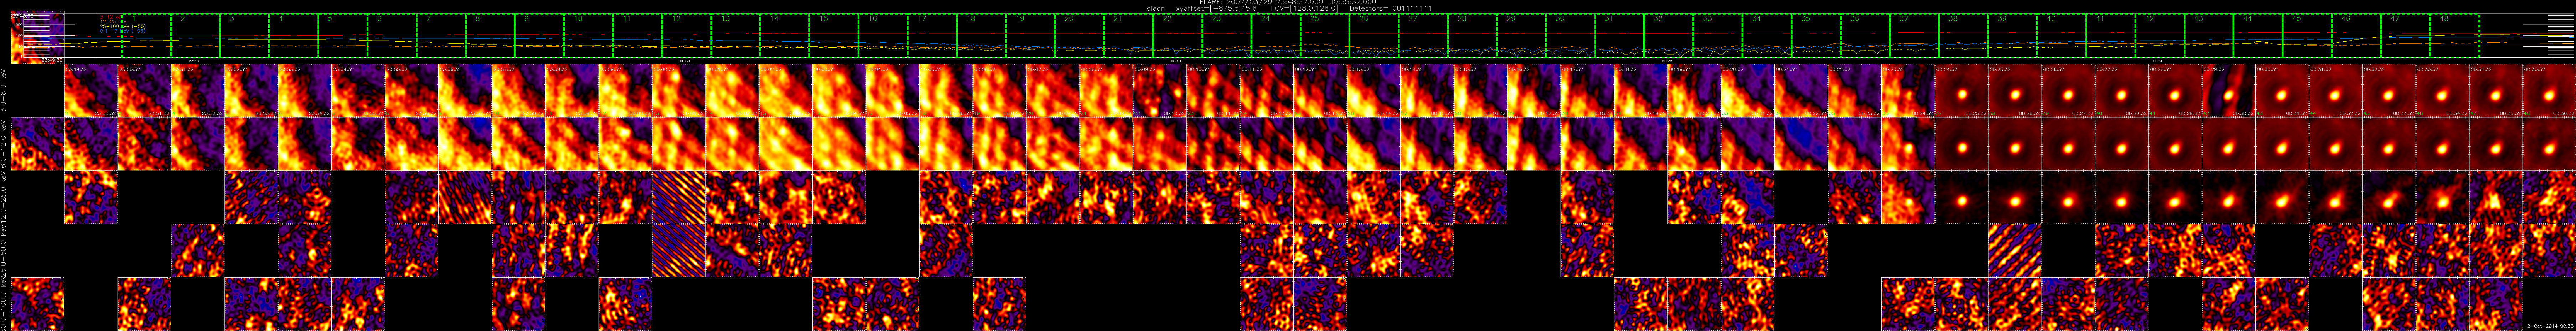This screenshot has height=331, width=2576.
Task: Click the FLARE date and time title
Action: (x=1288, y=2)
